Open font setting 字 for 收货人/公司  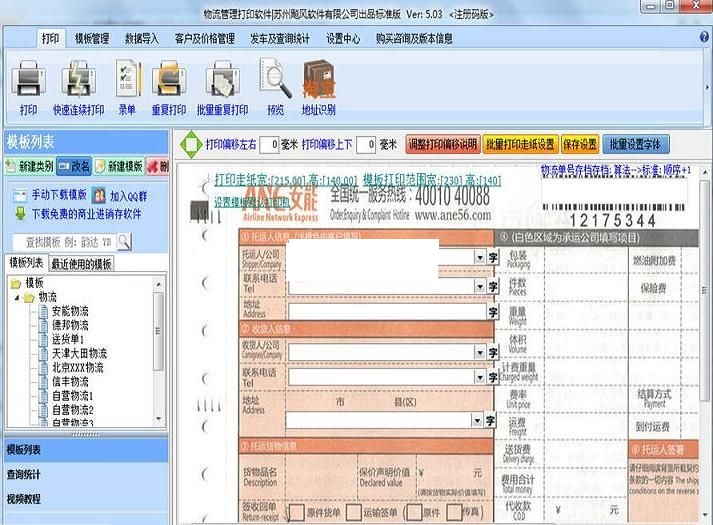pyautogui.click(x=493, y=353)
